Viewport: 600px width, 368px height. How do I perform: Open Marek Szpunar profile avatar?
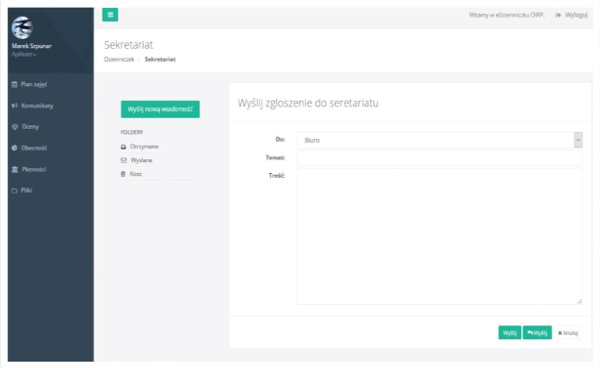pos(22,28)
